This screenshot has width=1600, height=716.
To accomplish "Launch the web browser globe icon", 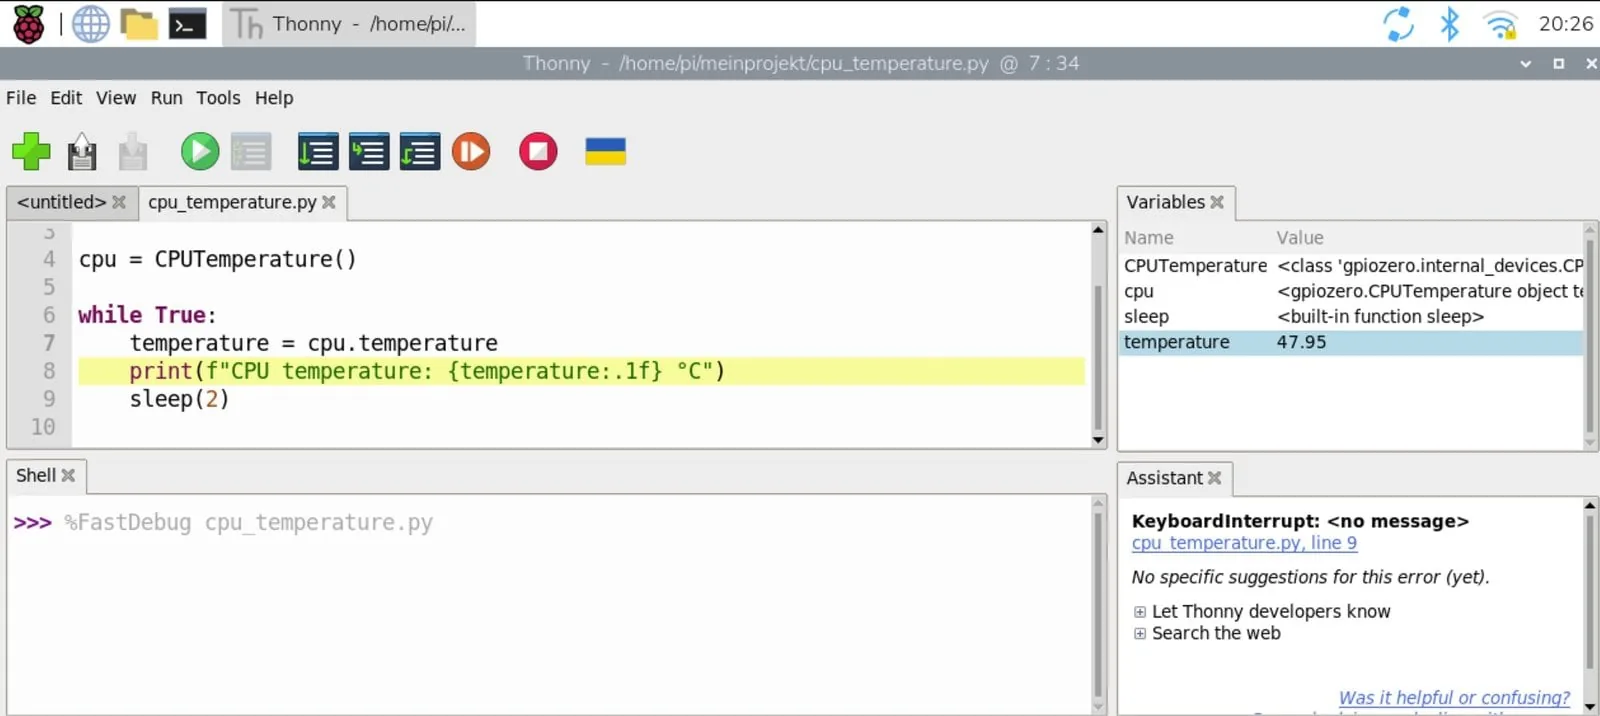I will [91, 24].
